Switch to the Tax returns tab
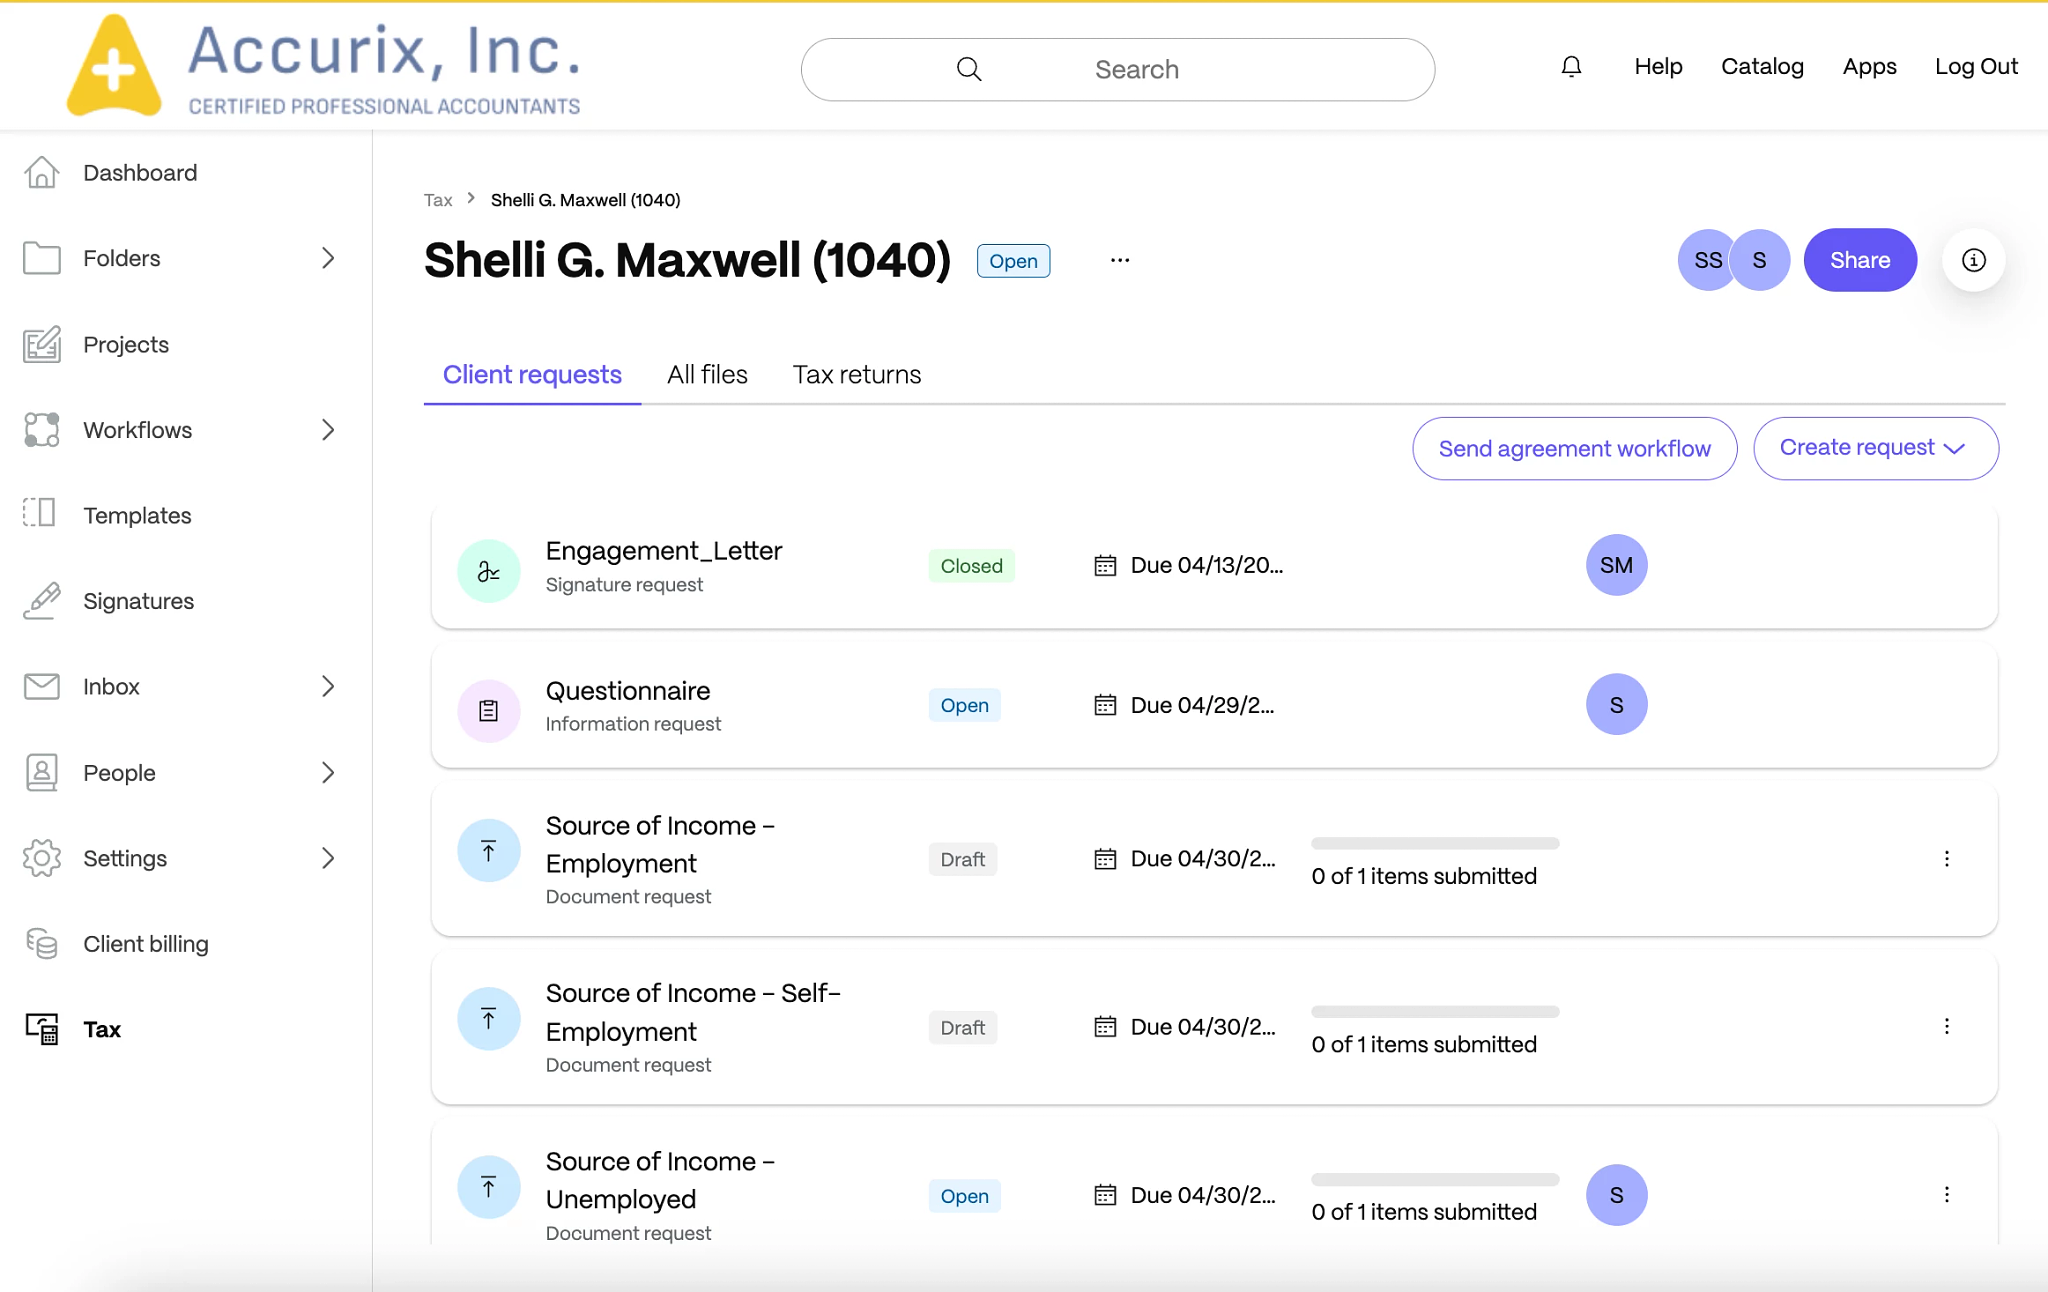The width and height of the screenshot is (2048, 1292). (x=857, y=374)
